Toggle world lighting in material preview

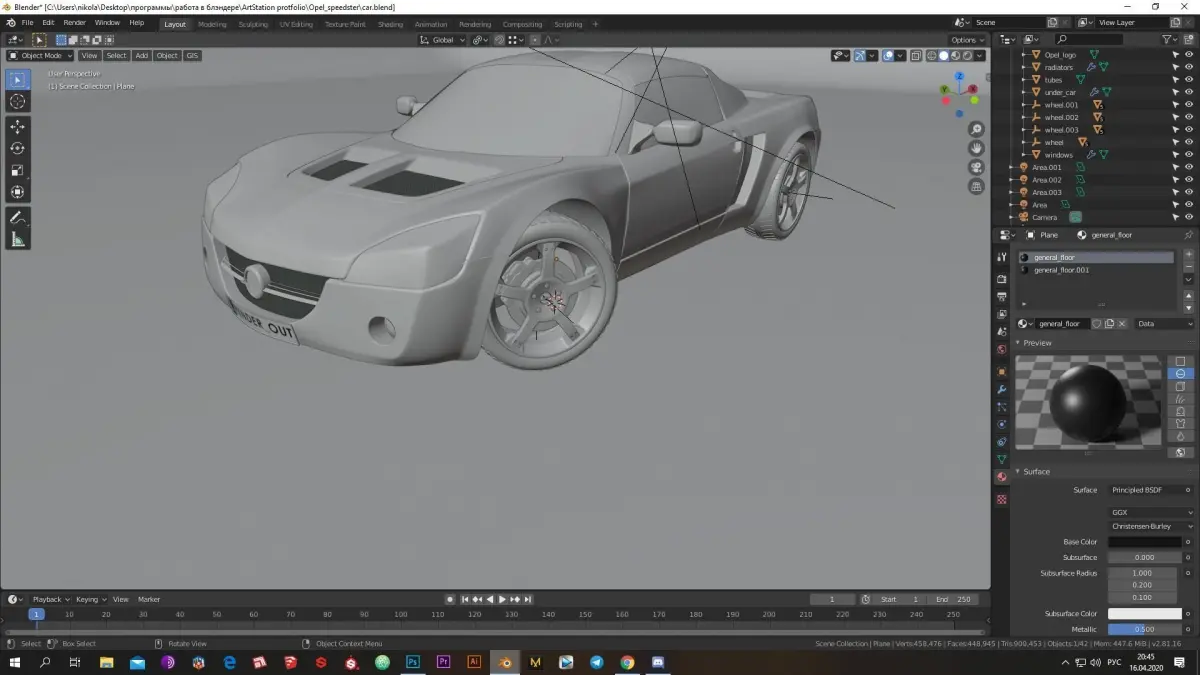coord(1180,452)
